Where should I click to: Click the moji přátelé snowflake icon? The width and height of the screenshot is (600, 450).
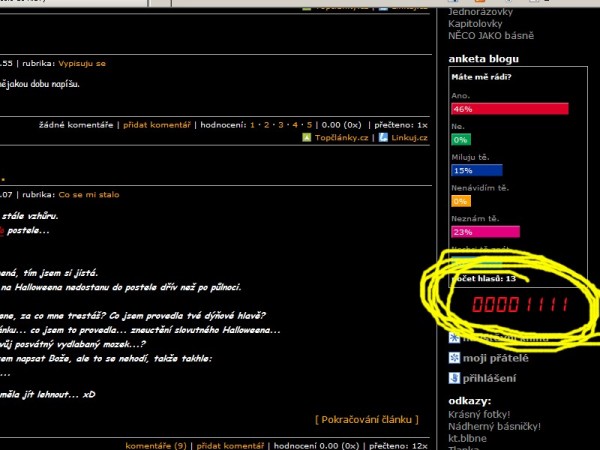(x=454, y=358)
